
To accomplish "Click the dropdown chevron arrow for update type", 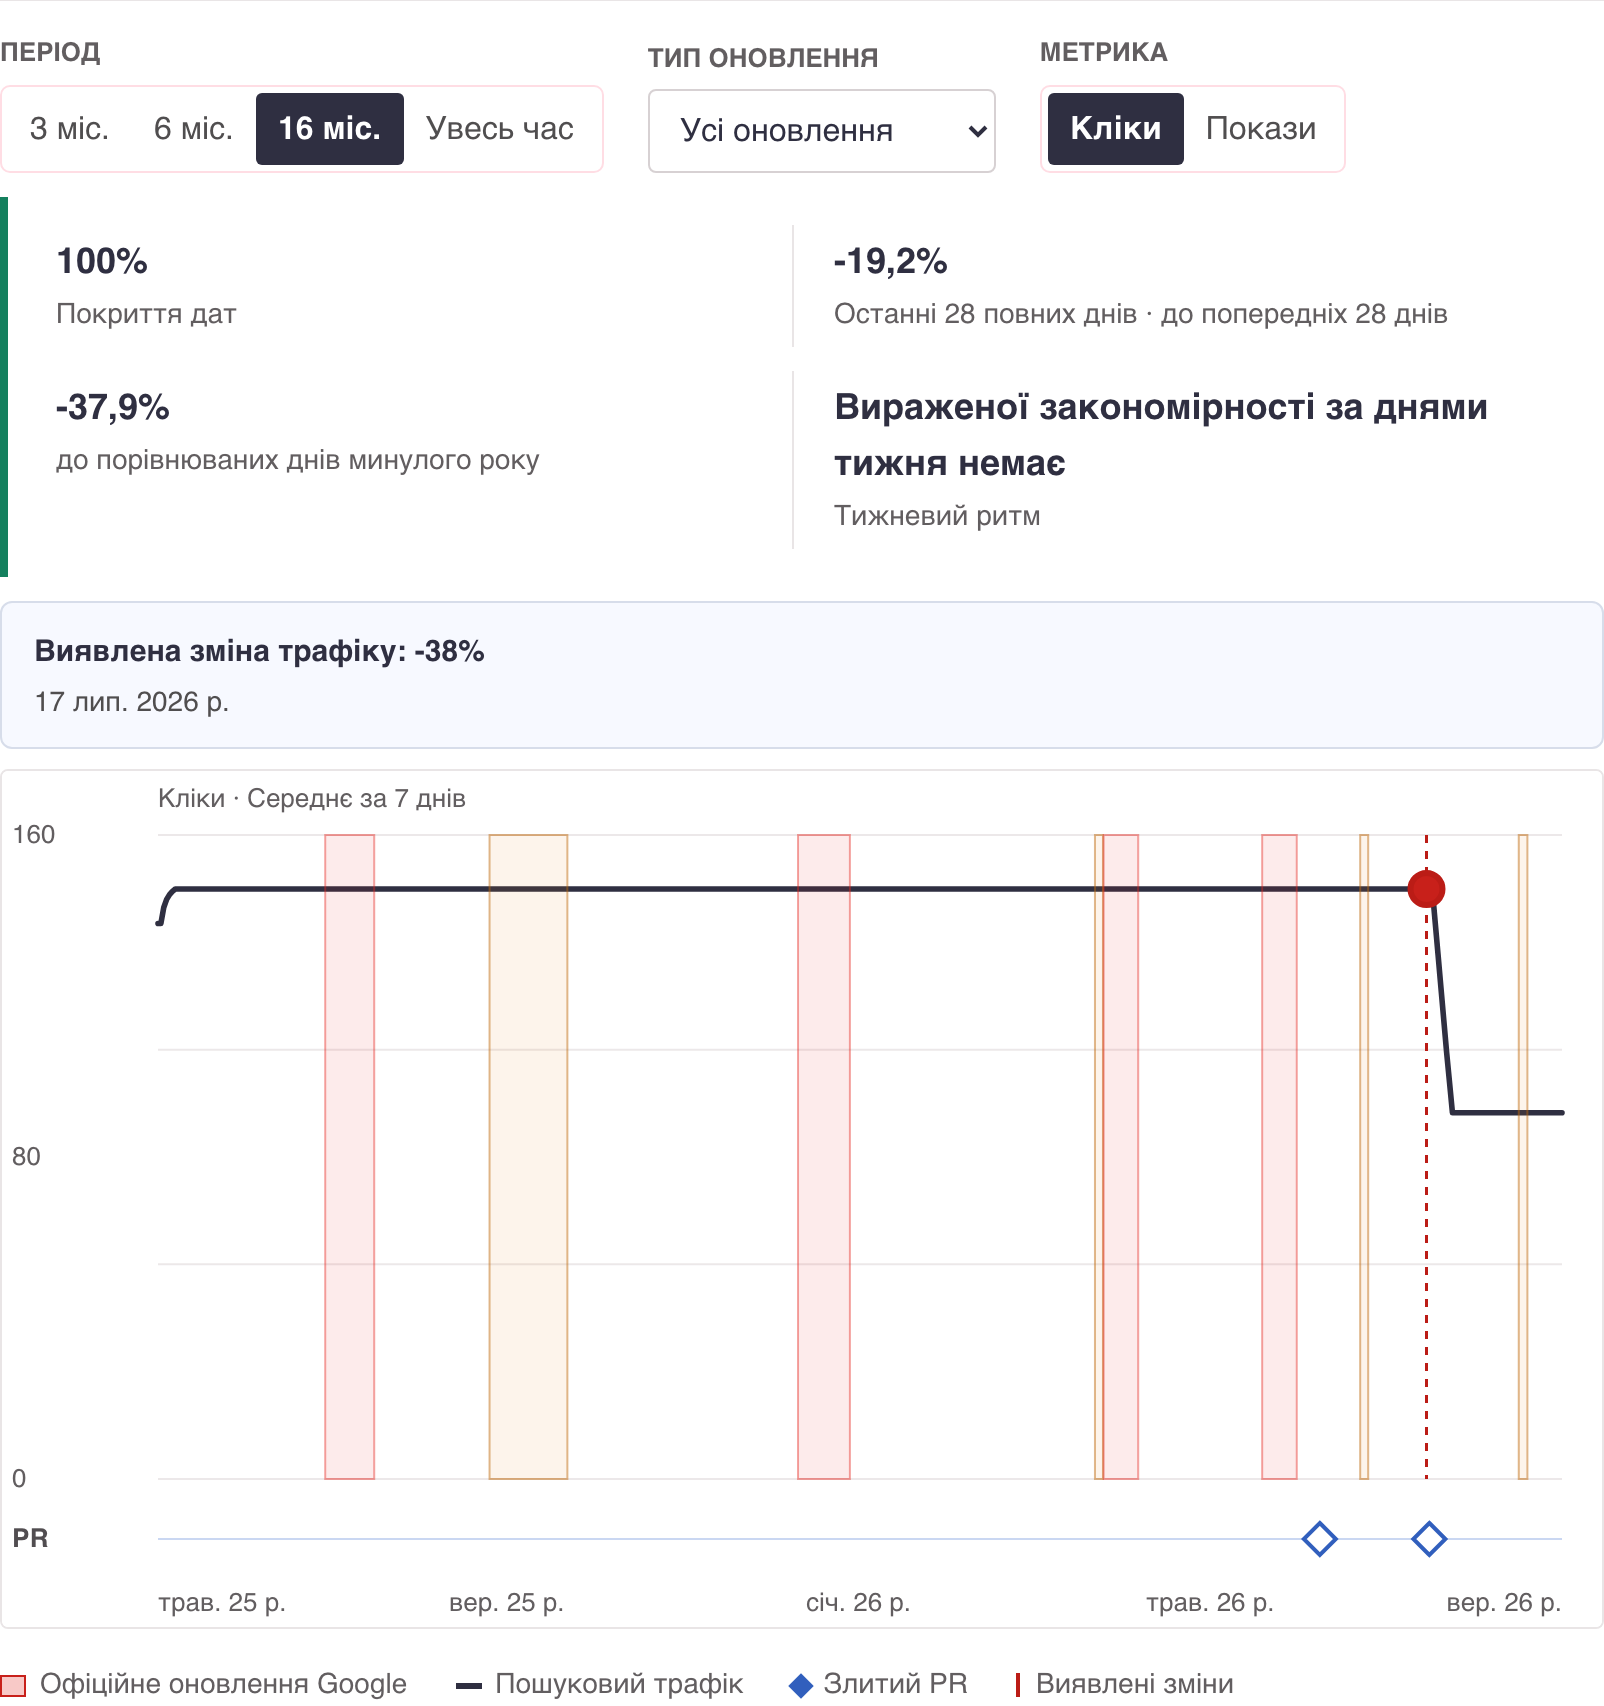I will (x=978, y=131).
